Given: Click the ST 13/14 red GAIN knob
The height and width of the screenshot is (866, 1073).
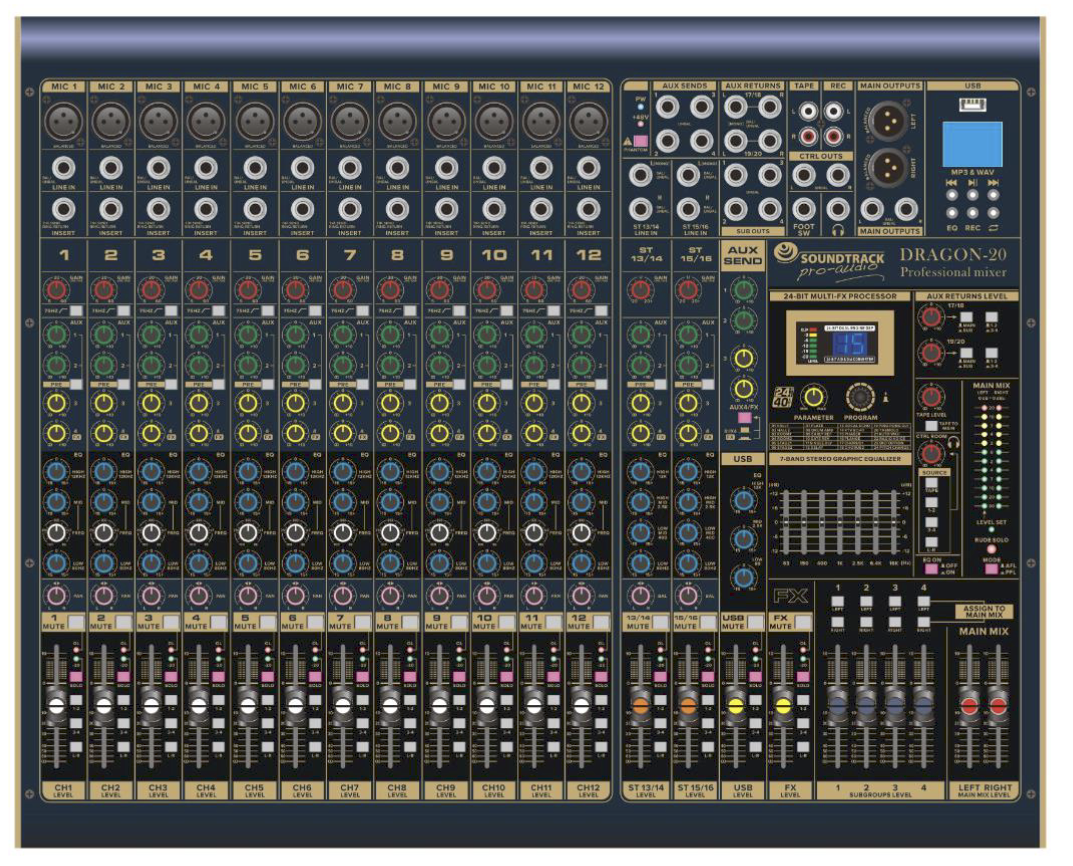Looking at the screenshot, I should 641,290.
